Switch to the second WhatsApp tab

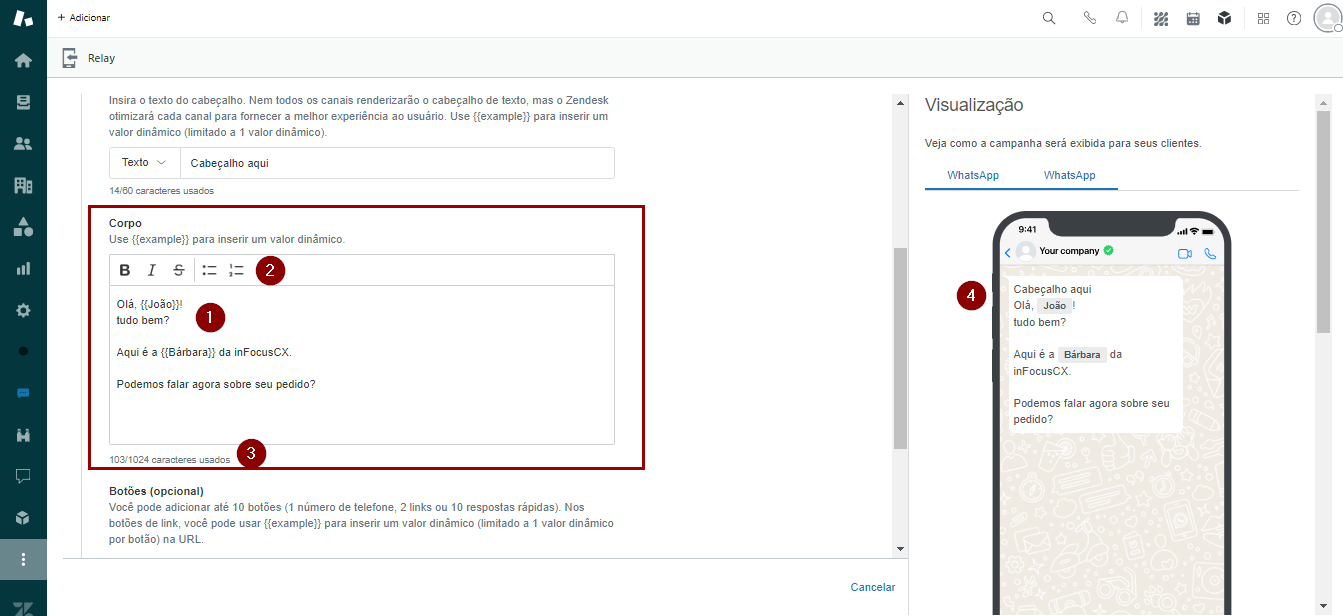(x=1069, y=175)
